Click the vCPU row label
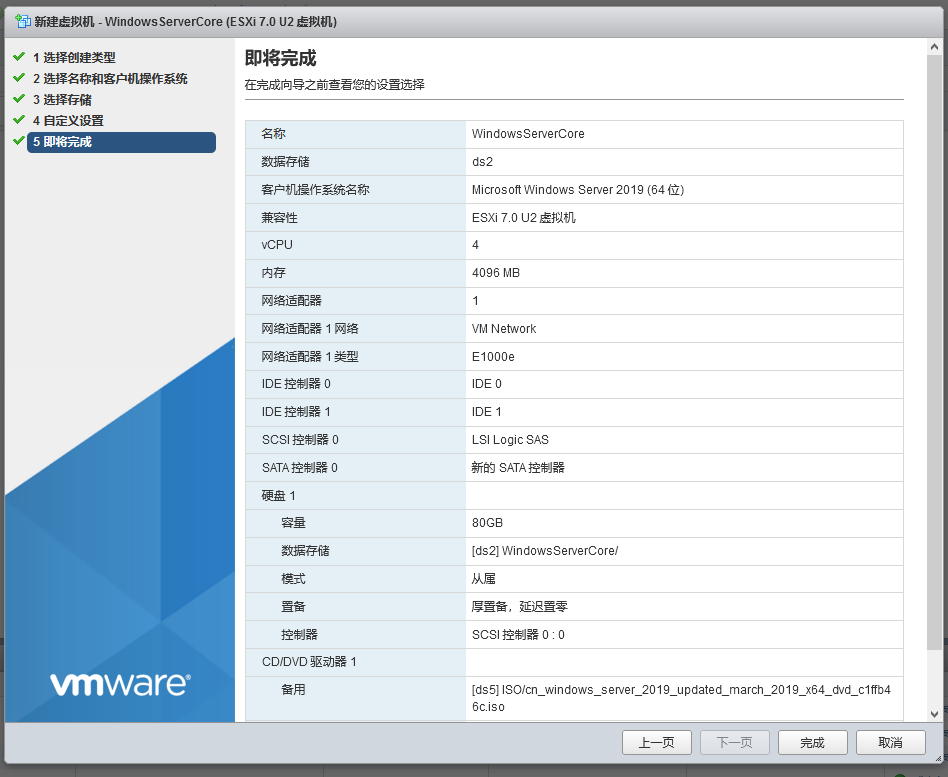This screenshot has height=777, width=948. pyautogui.click(x=277, y=245)
